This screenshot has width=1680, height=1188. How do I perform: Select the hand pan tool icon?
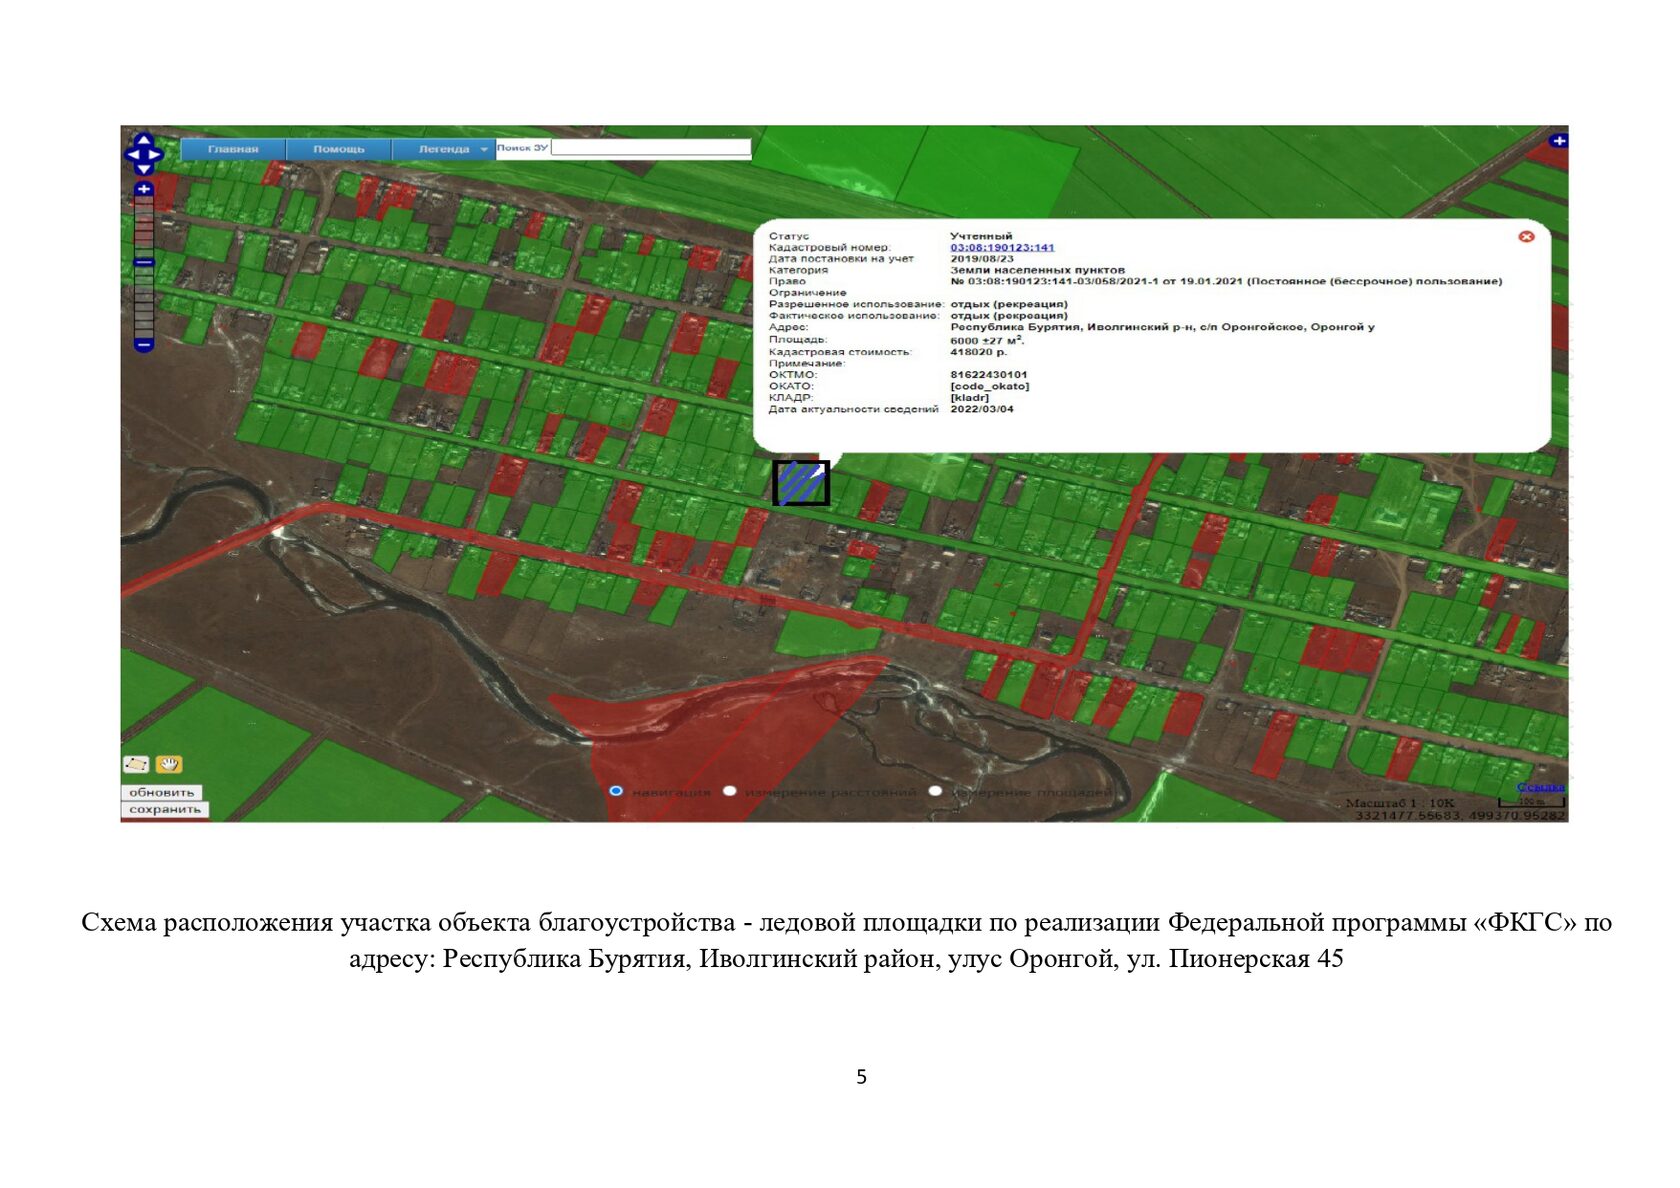[169, 764]
